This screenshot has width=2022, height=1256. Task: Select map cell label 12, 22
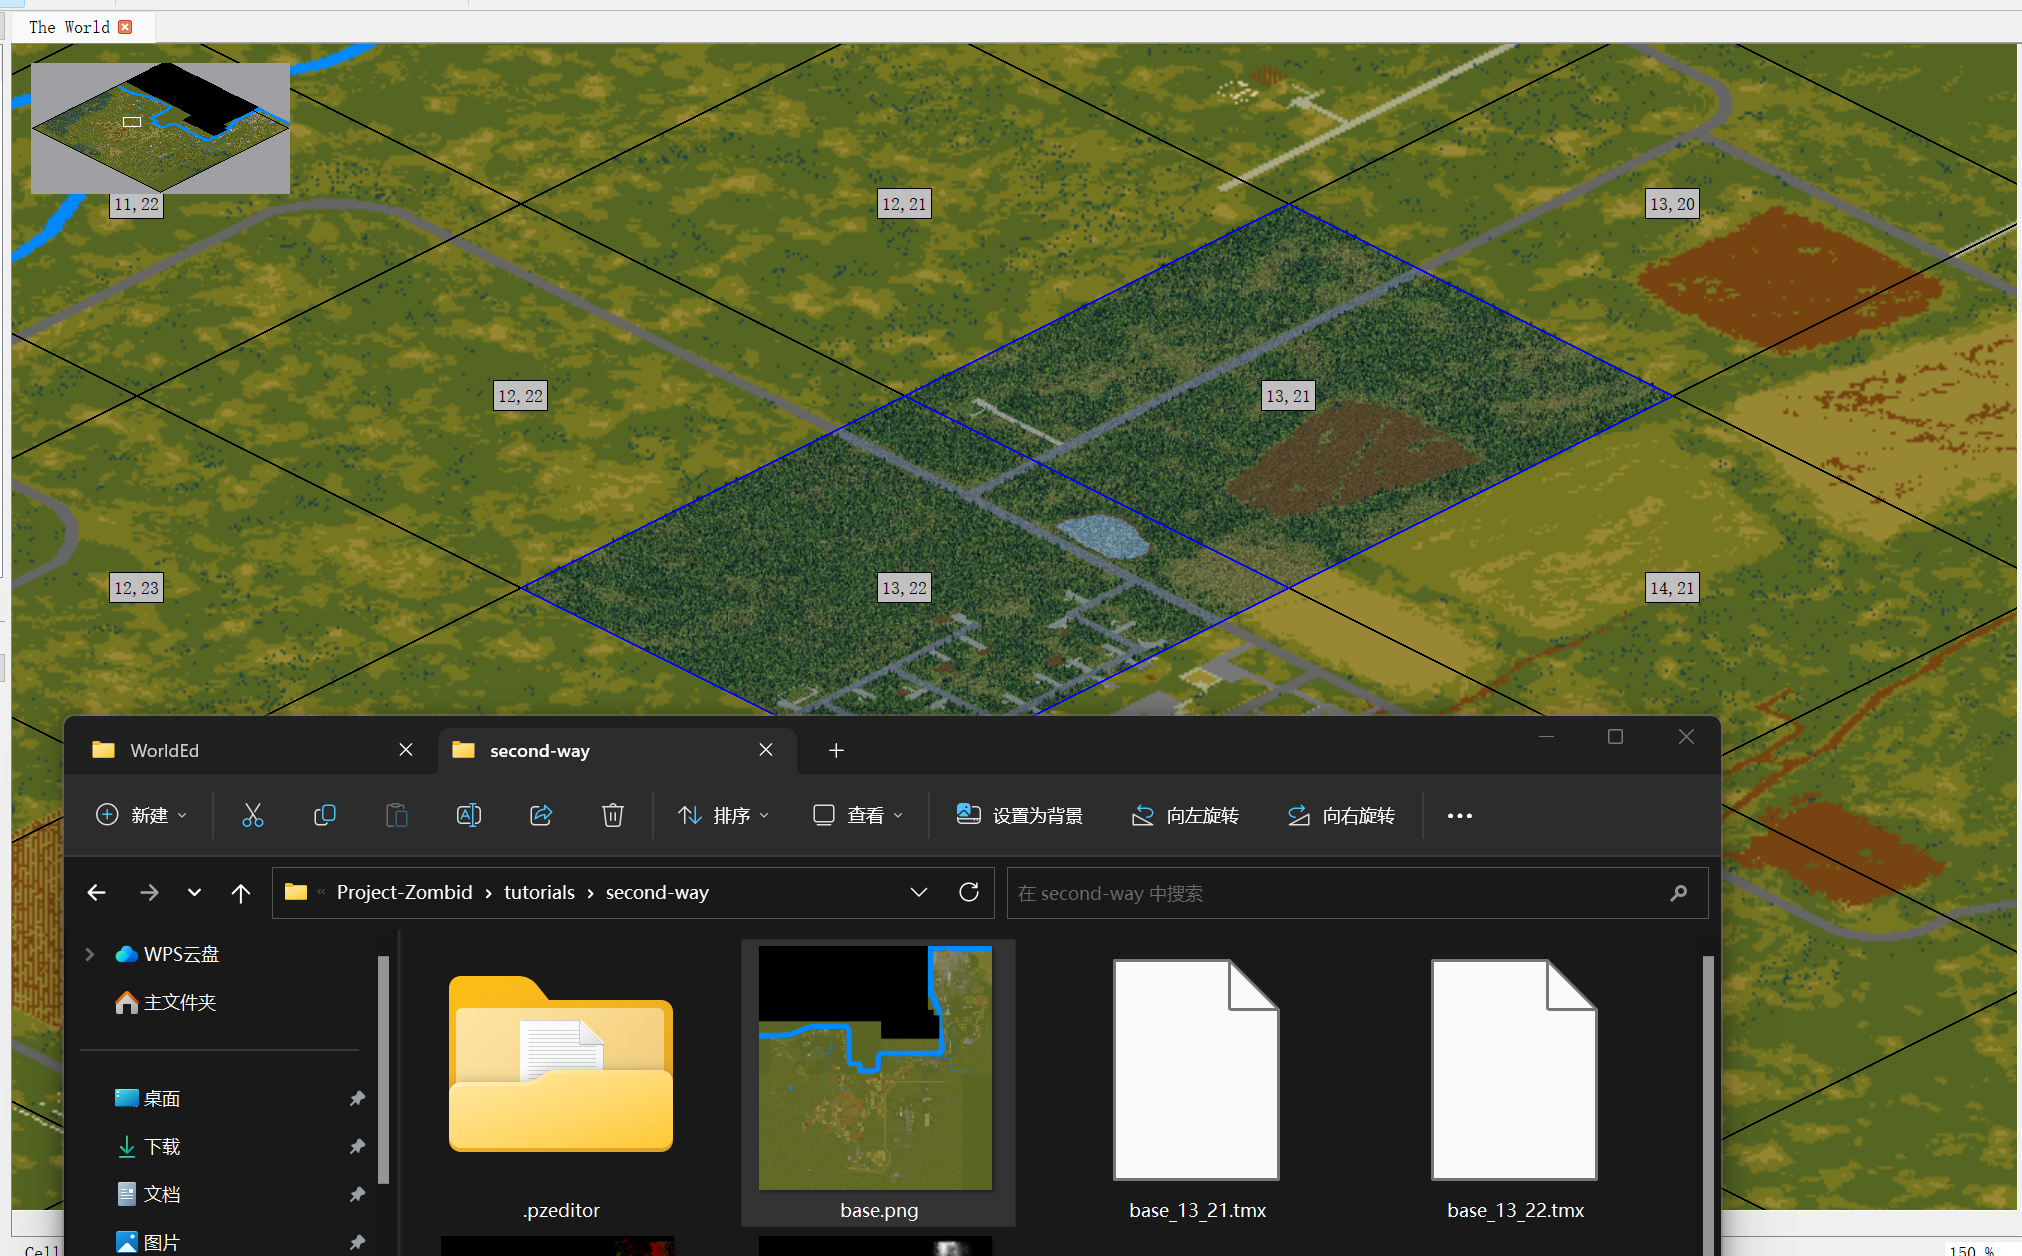tap(521, 396)
